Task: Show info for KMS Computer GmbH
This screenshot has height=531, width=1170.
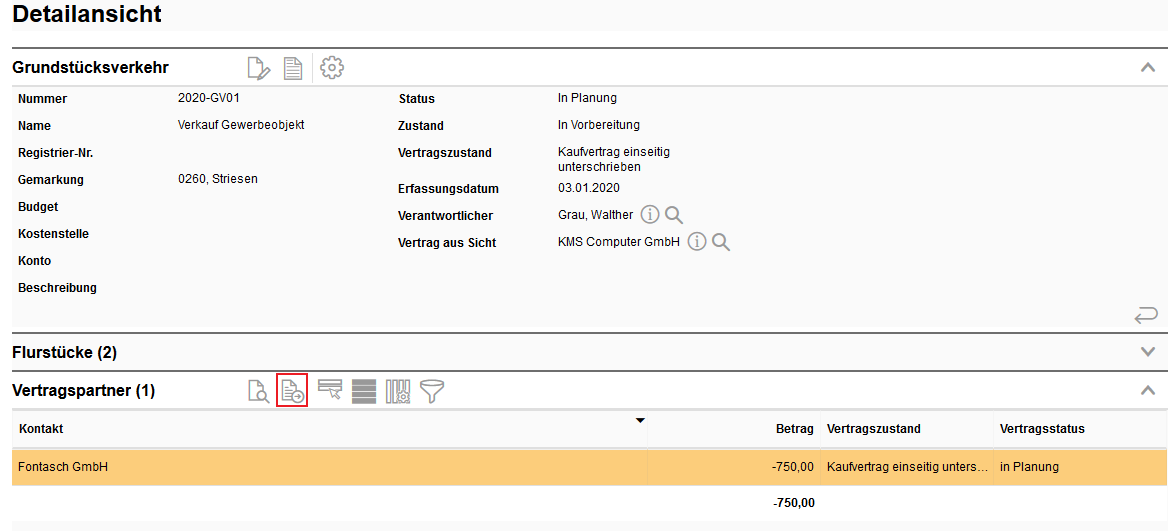Action: pos(697,242)
